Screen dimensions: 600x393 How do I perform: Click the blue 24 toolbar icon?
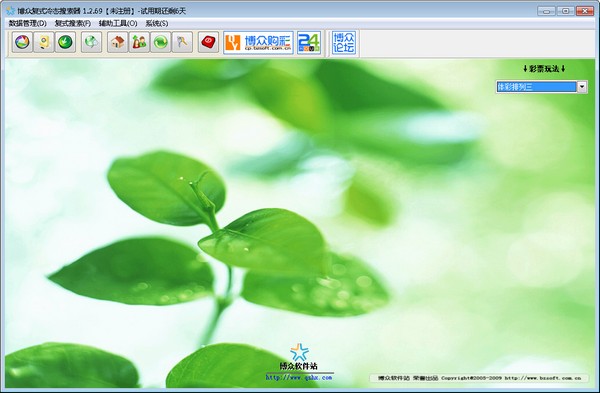(x=309, y=42)
